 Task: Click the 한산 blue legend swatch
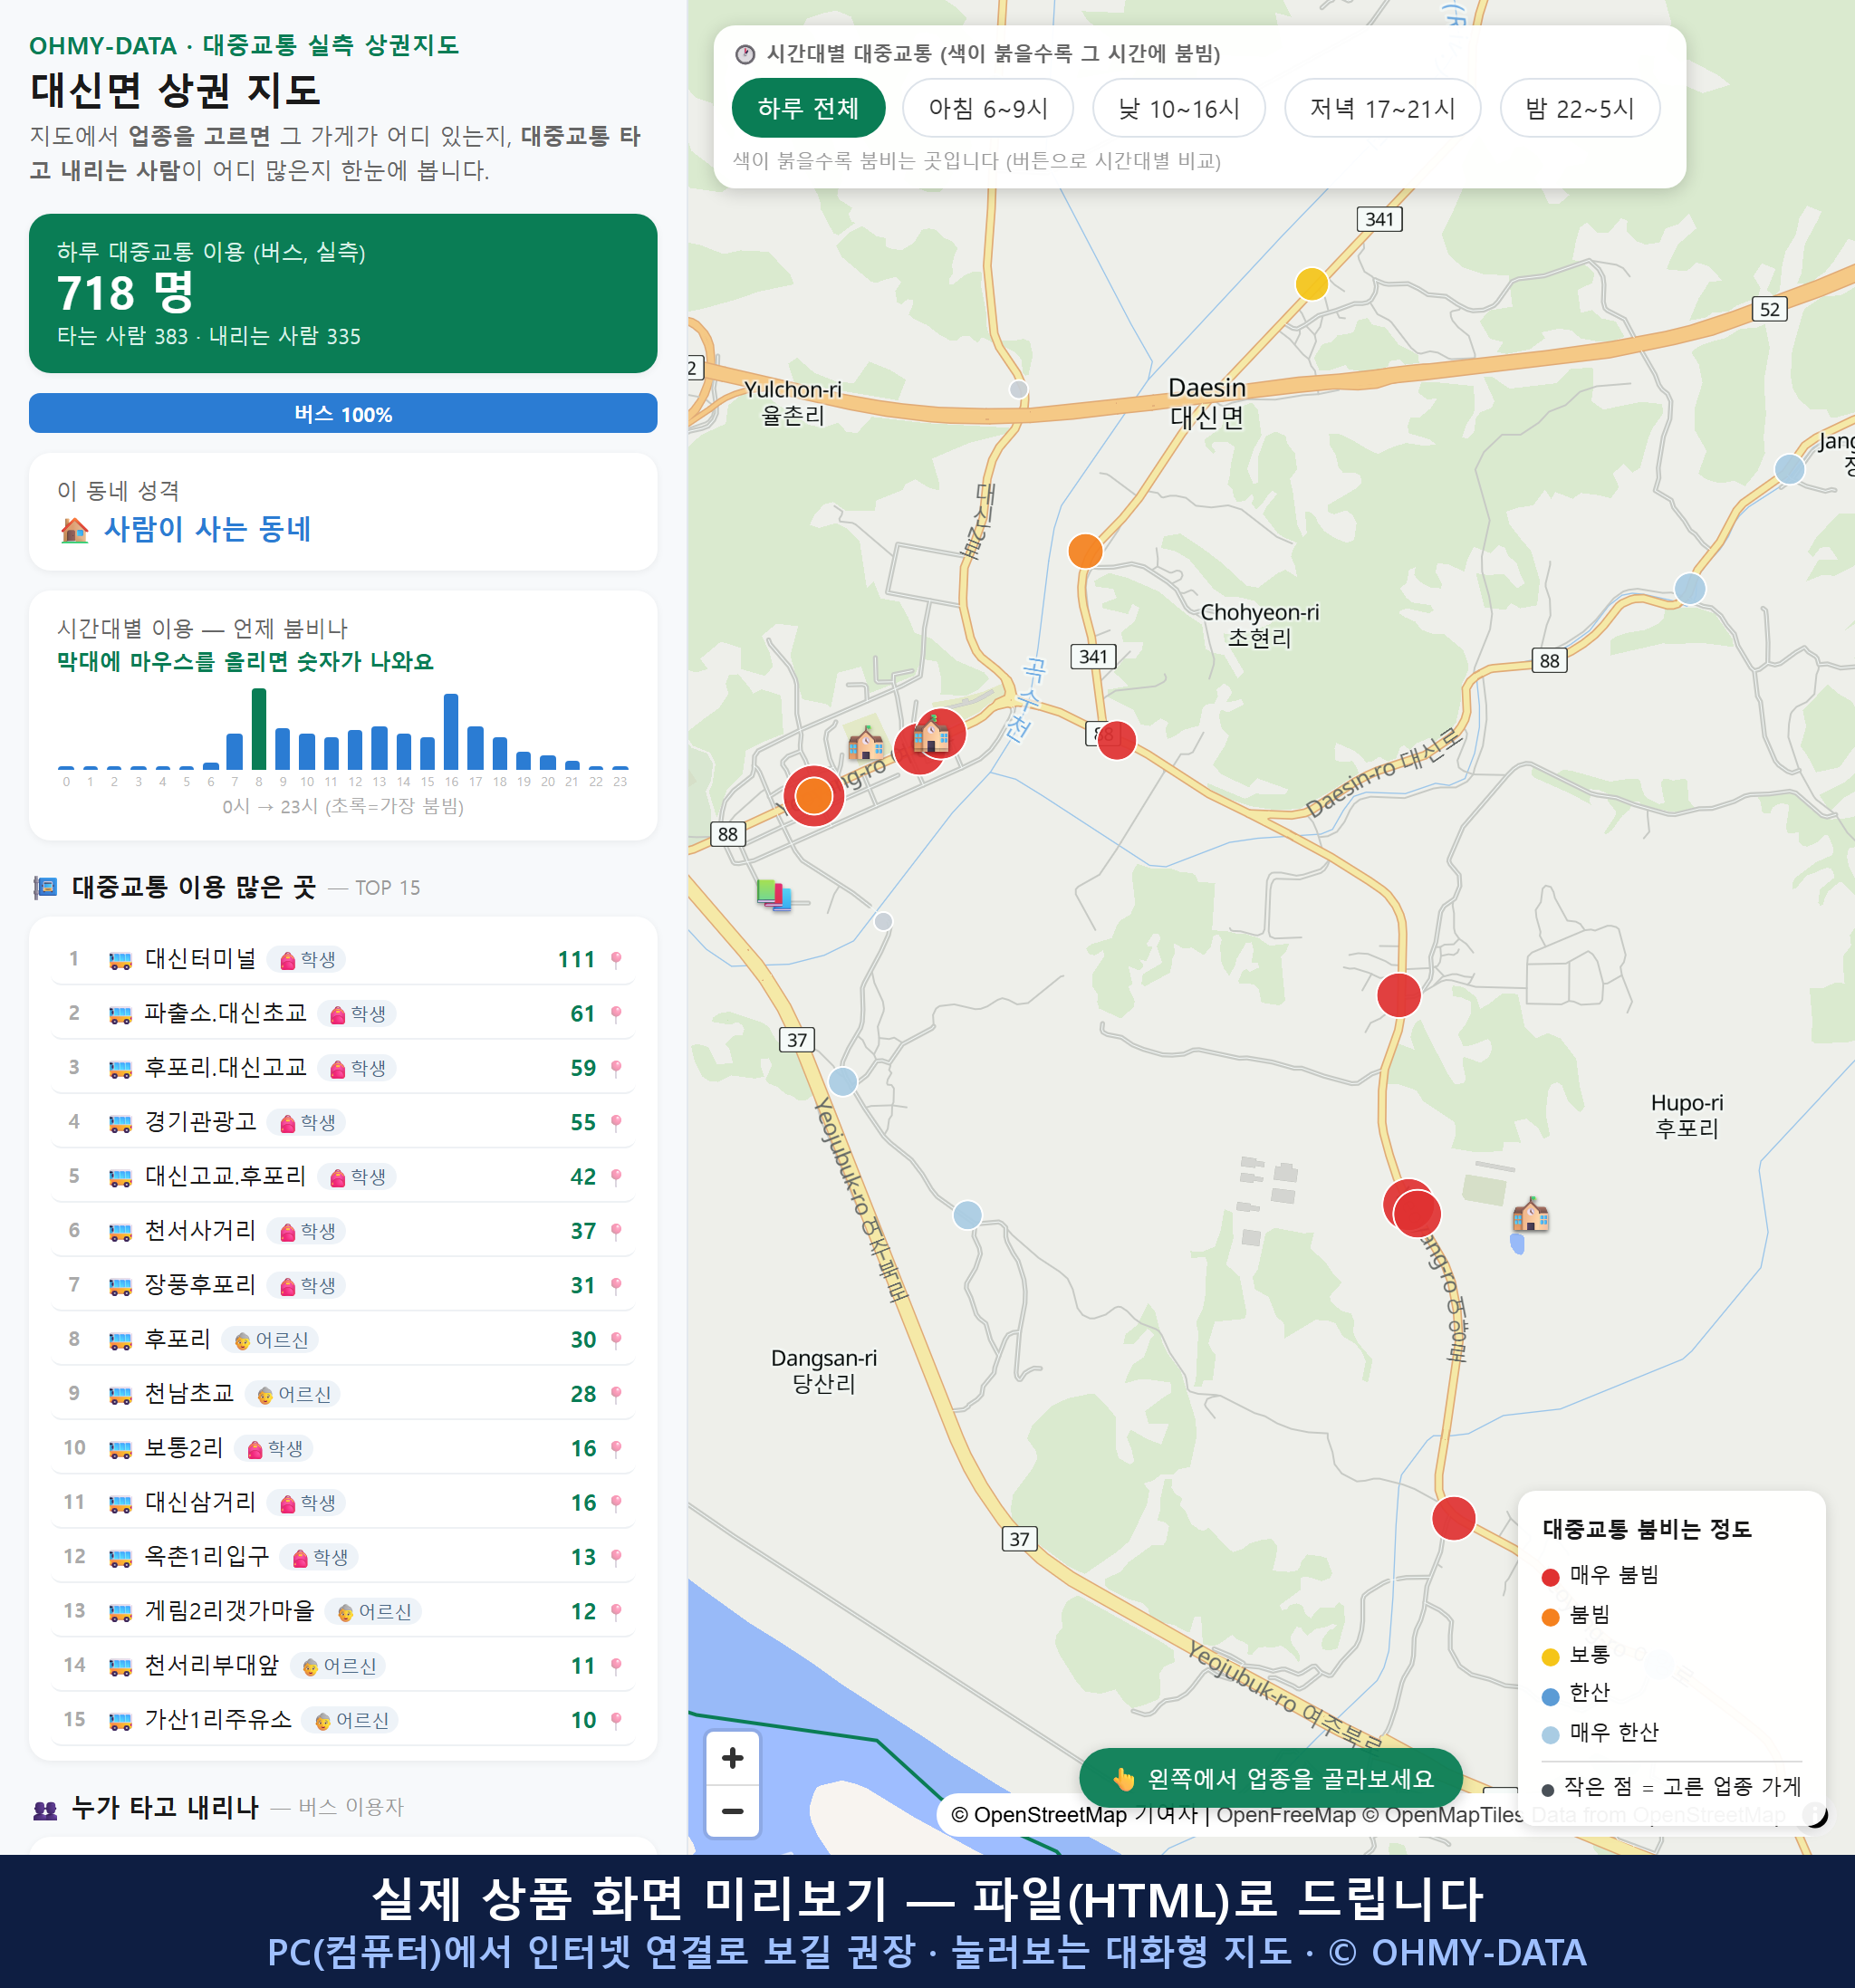point(1550,1696)
